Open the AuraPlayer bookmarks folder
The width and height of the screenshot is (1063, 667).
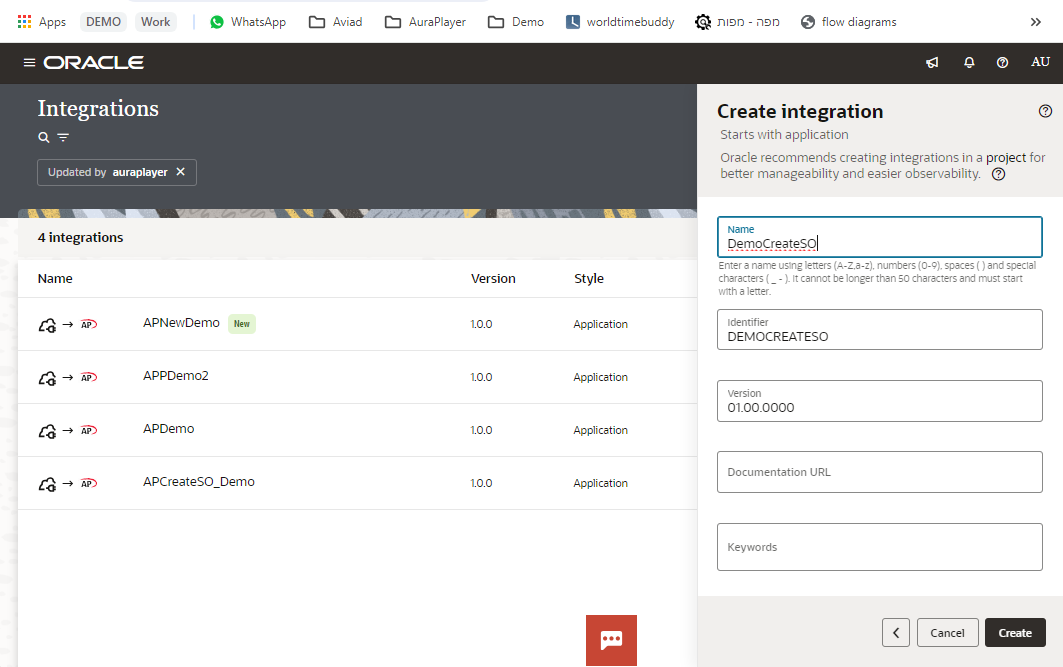pyautogui.click(x=425, y=22)
